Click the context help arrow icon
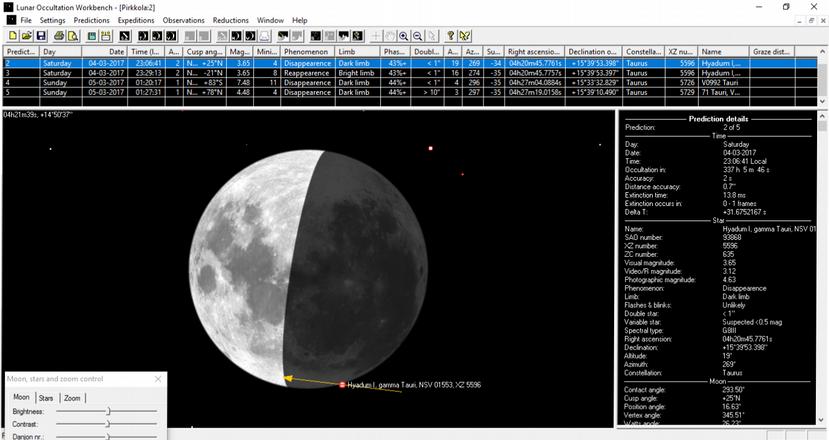Image resolution: width=829 pixels, height=440 pixels. [x=465, y=36]
